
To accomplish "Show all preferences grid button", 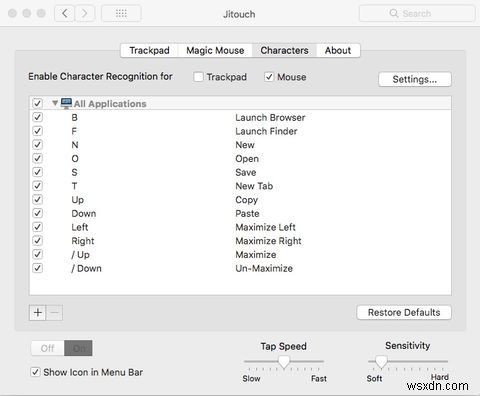I will click(121, 13).
